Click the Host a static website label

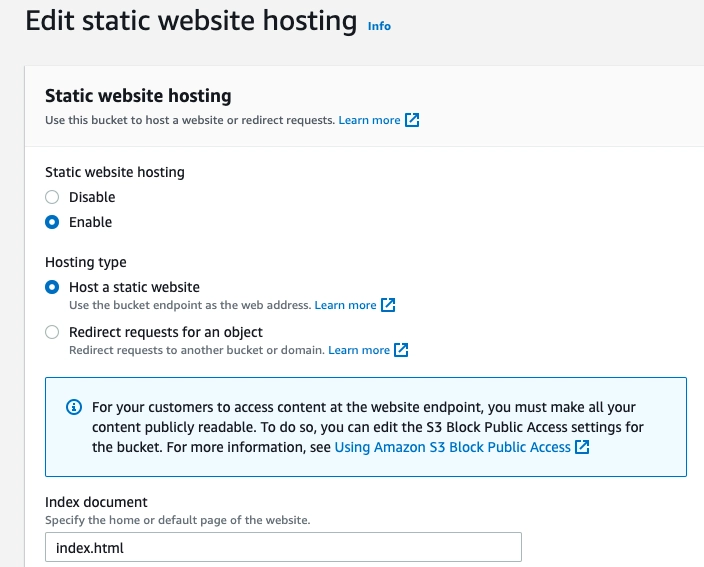[x=134, y=287]
